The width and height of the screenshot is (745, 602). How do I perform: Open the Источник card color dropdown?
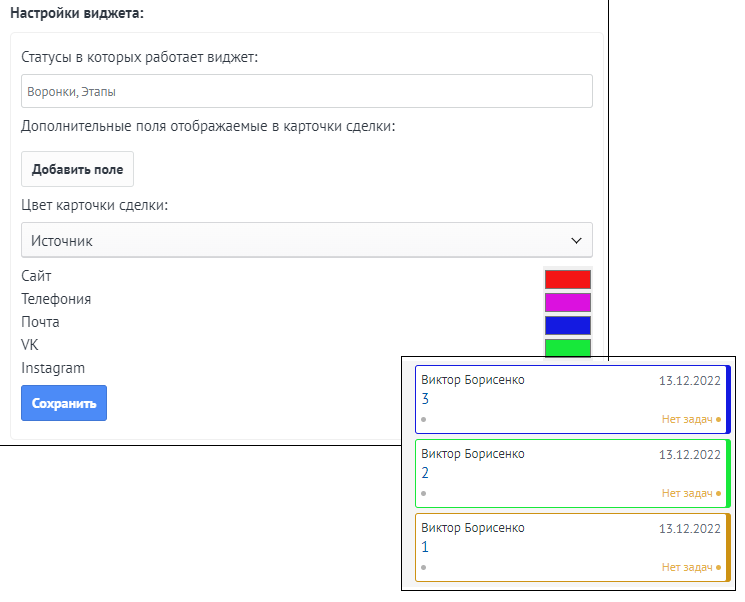pos(307,240)
